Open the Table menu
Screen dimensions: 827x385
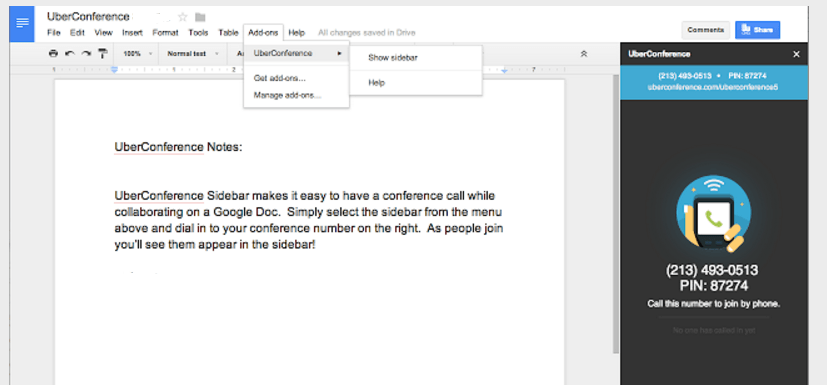pos(228,33)
